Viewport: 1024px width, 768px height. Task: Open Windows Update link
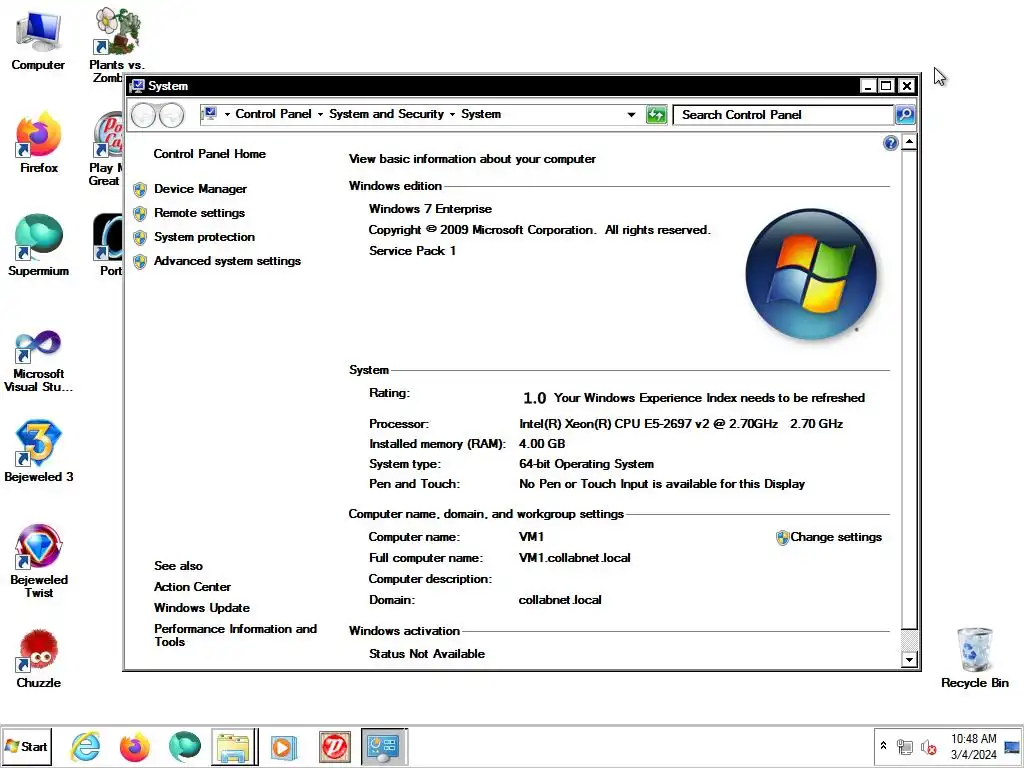click(x=202, y=607)
